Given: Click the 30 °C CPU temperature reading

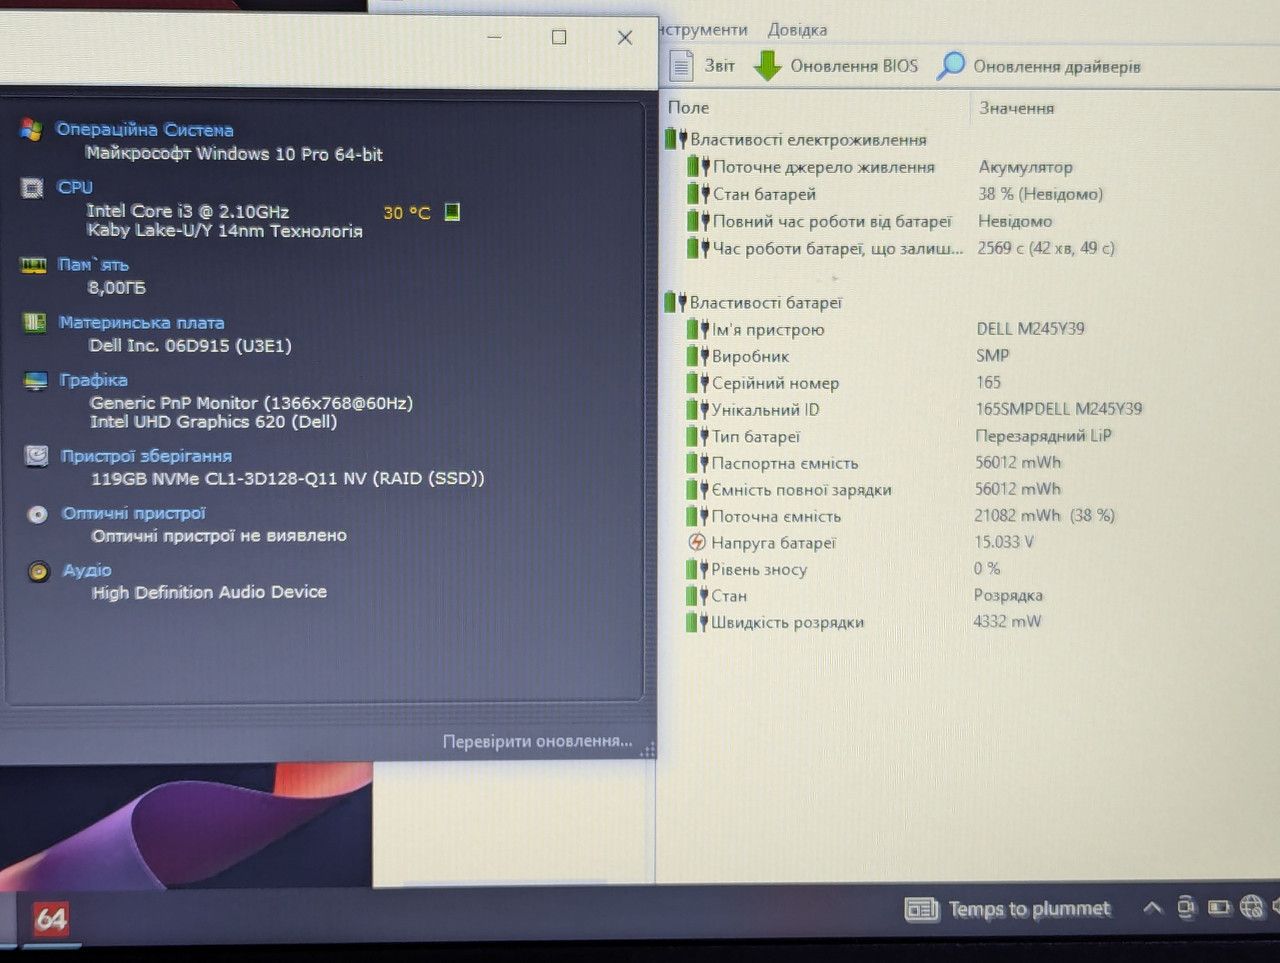Looking at the screenshot, I should (406, 213).
